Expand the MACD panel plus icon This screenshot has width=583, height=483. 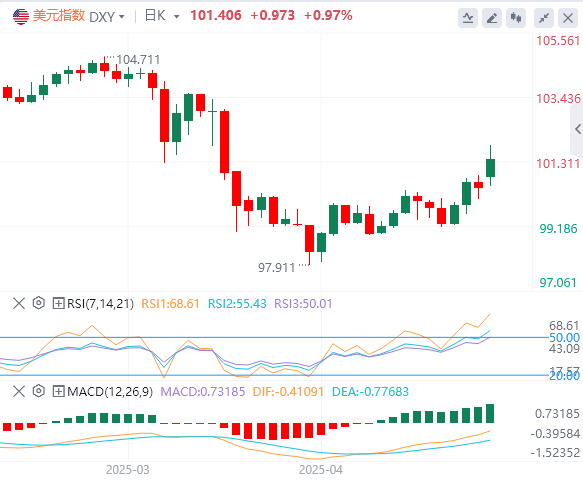[58, 391]
